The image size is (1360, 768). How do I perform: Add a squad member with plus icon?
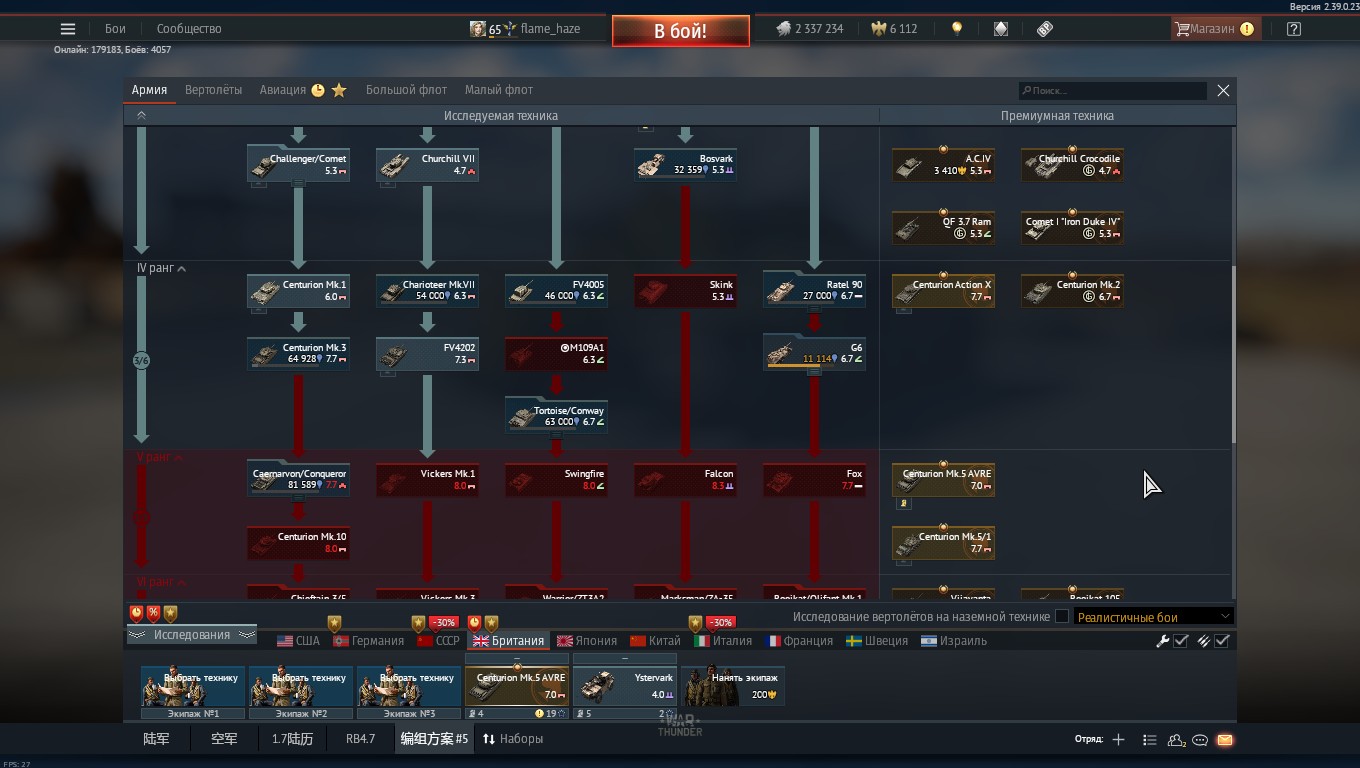(1118, 740)
